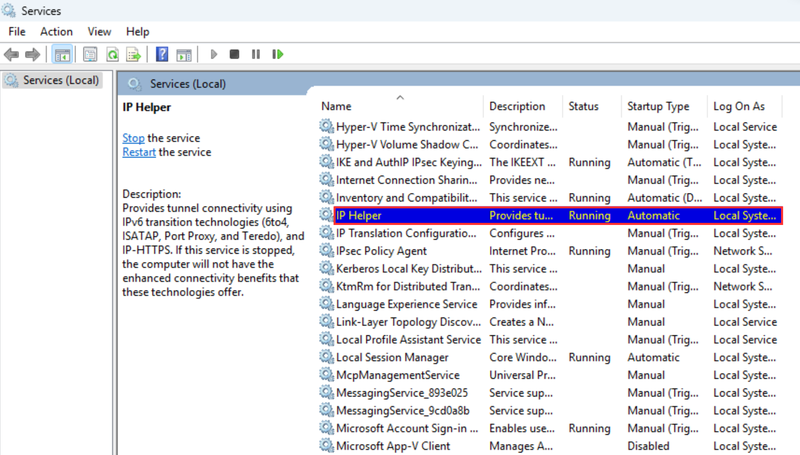Image resolution: width=800 pixels, height=455 pixels.
Task: Click gear icon of Hyper-V Volume Shadow Copy
Action: click(x=327, y=144)
